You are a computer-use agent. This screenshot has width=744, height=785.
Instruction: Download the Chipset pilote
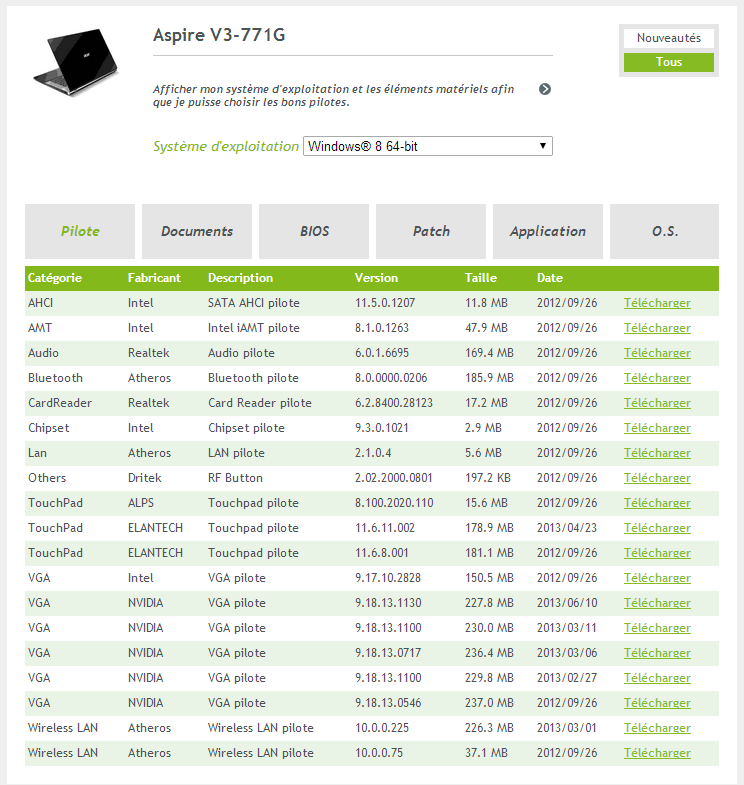(x=657, y=429)
